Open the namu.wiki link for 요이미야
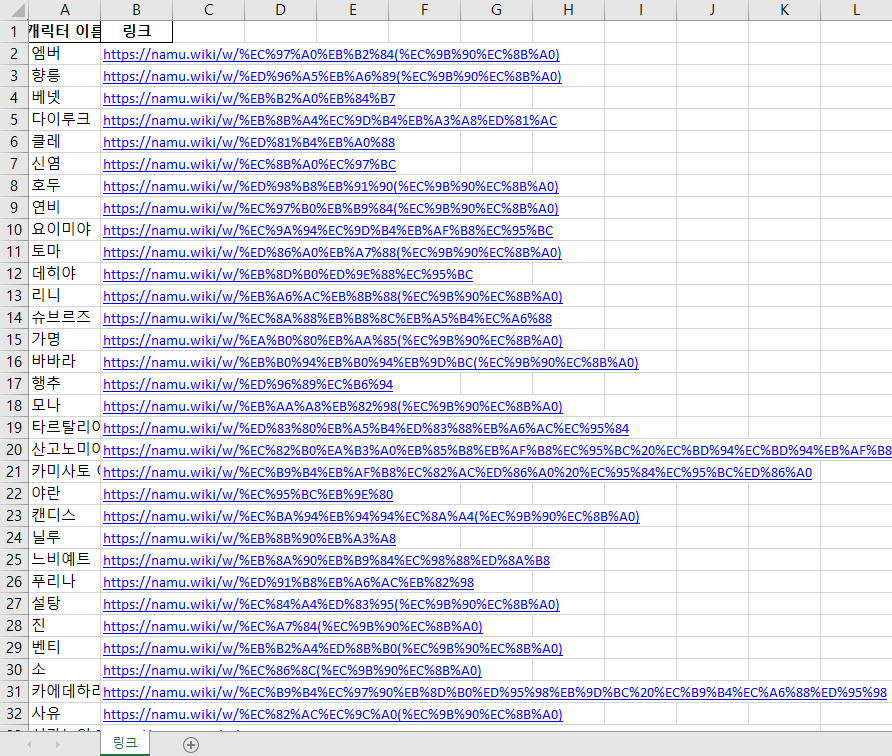892x756 pixels. [328, 230]
